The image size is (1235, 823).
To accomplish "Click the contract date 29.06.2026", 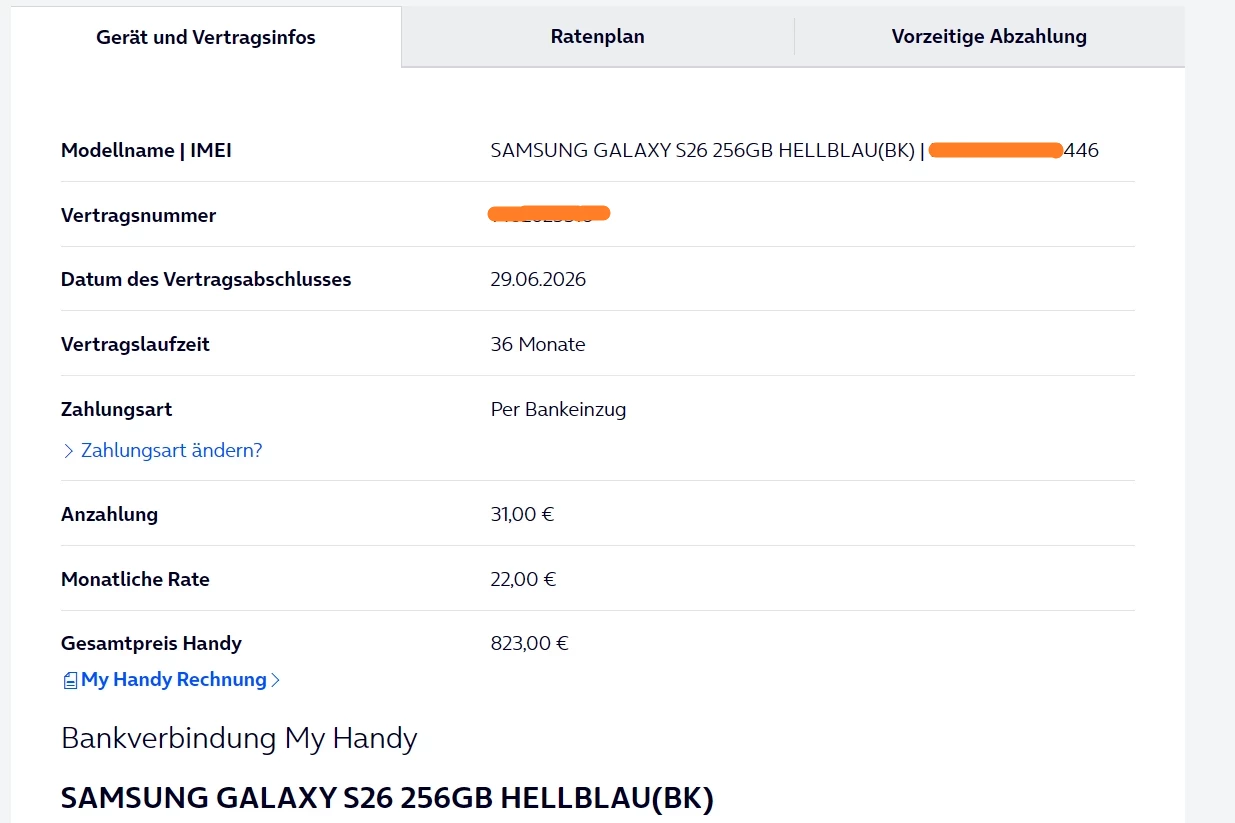I will (538, 280).
